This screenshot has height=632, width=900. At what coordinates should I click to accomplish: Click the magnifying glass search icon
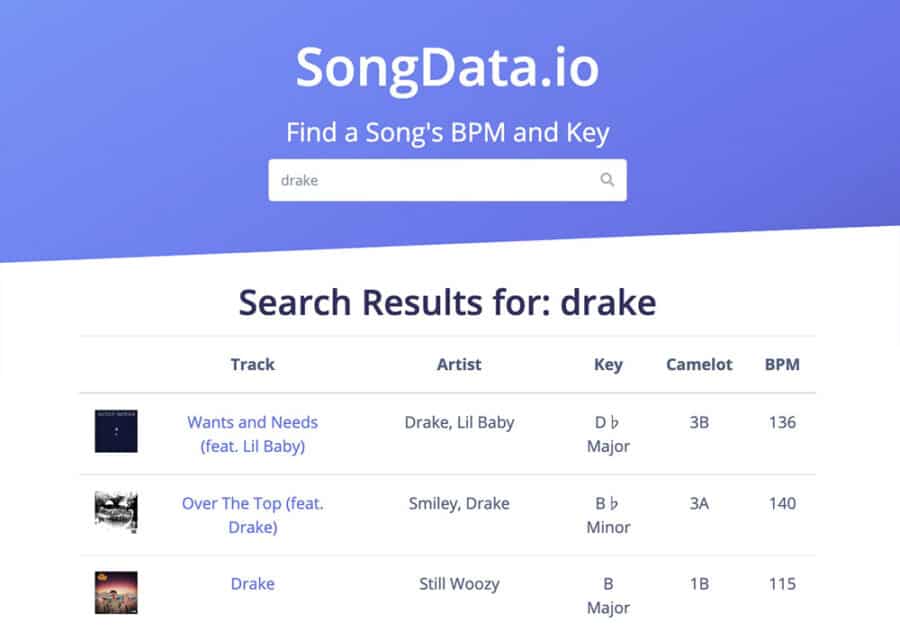coord(607,180)
